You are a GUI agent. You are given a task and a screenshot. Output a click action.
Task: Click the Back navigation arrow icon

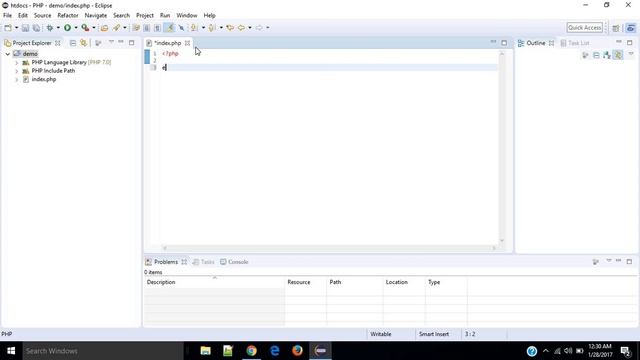pyautogui.click(x=241, y=28)
